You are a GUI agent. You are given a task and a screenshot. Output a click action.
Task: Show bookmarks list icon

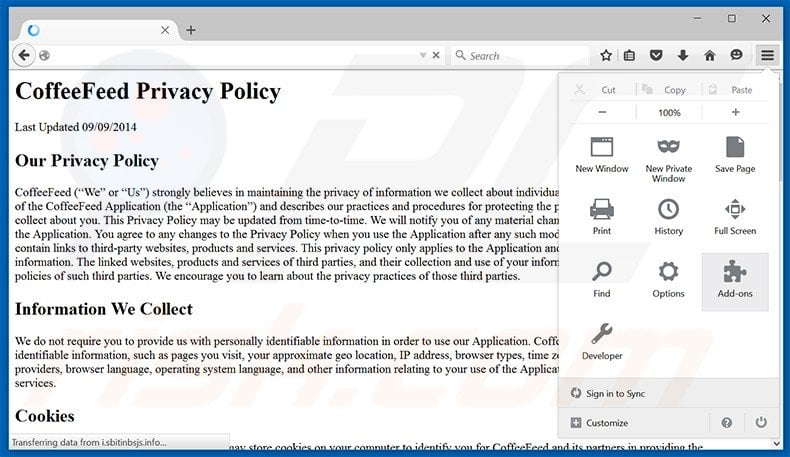(629, 55)
